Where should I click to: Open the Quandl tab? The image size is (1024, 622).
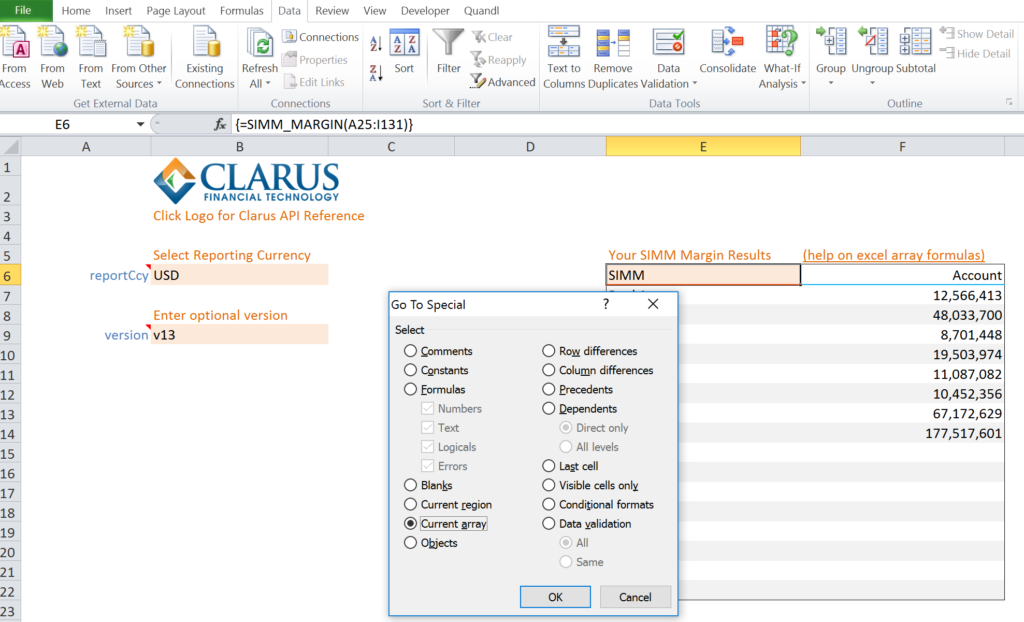[481, 10]
